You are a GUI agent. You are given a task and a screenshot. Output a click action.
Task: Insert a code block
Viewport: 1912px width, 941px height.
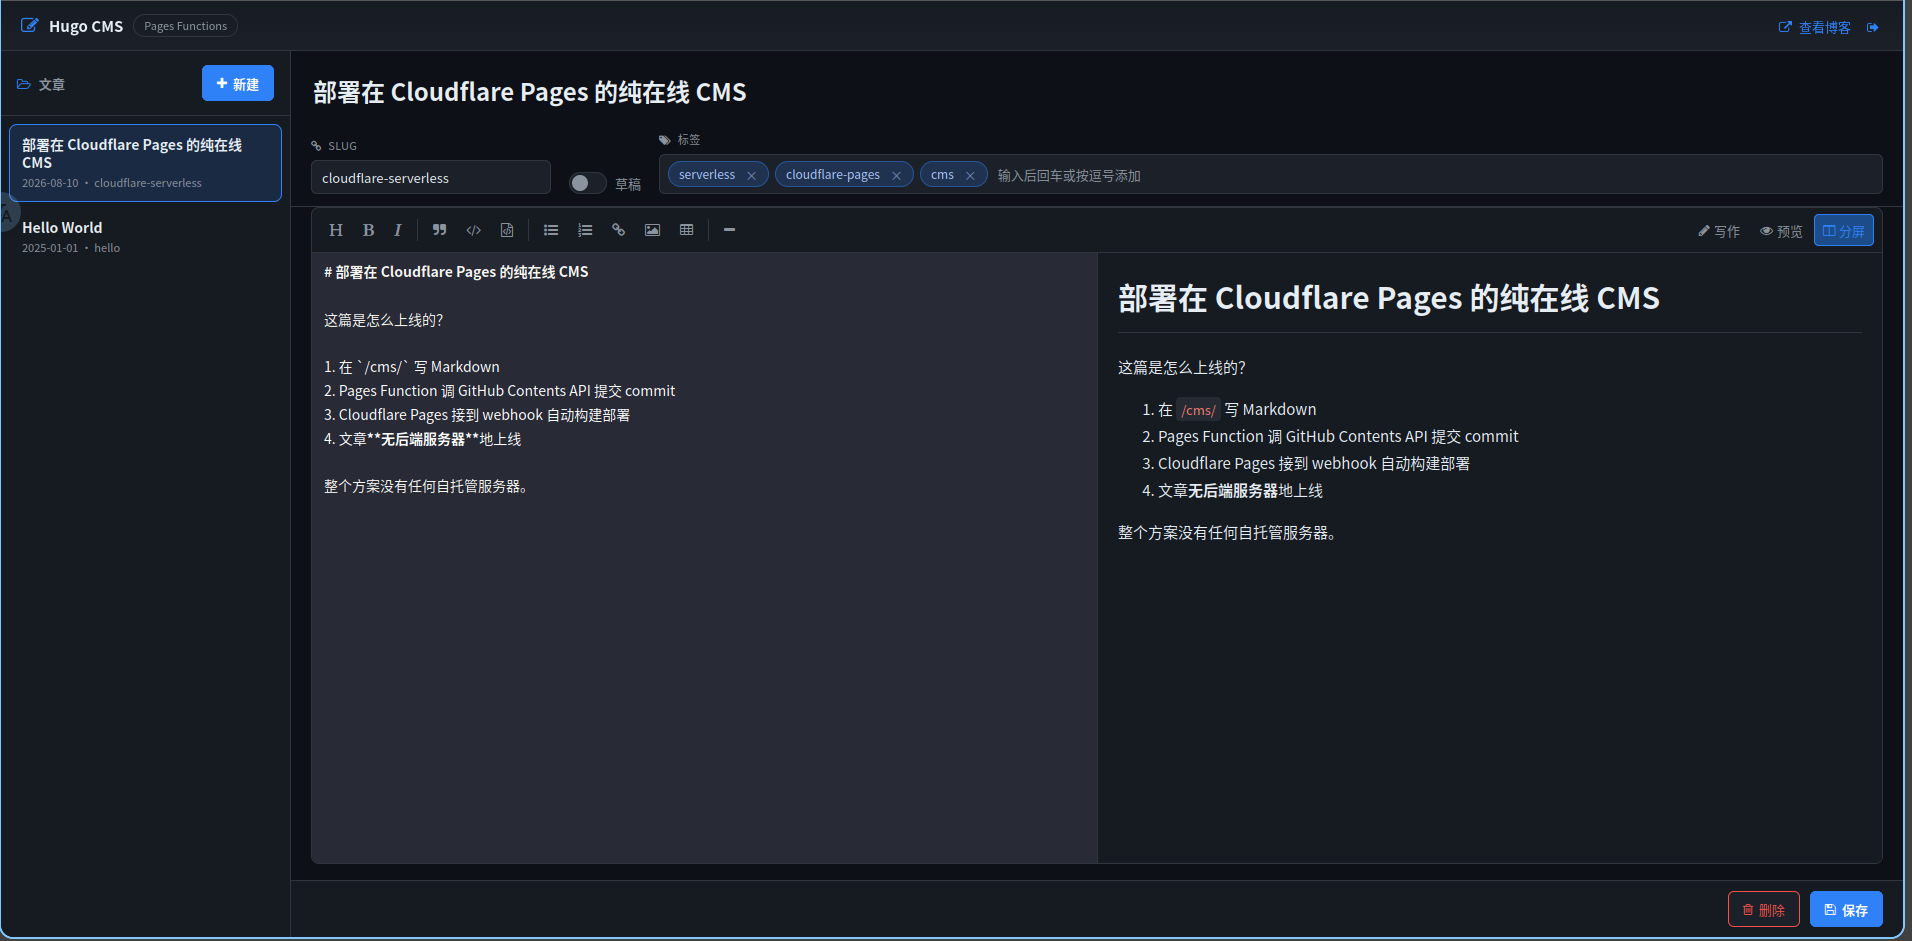tap(507, 230)
